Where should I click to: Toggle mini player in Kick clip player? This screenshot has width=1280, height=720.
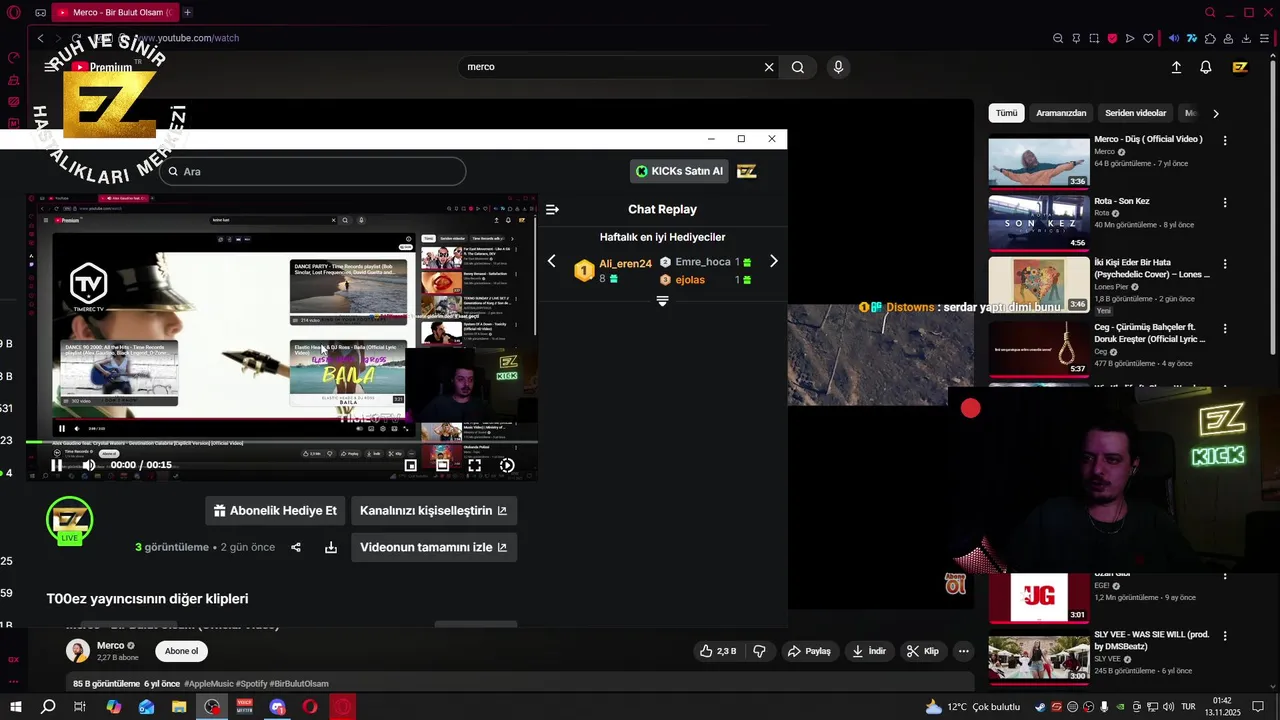[410, 465]
